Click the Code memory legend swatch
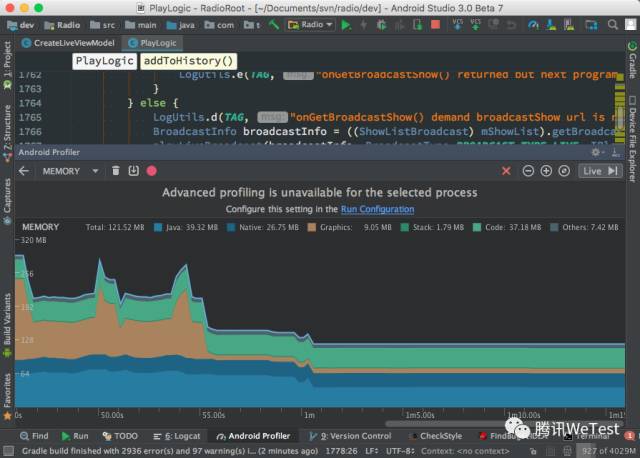 (476, 227)
